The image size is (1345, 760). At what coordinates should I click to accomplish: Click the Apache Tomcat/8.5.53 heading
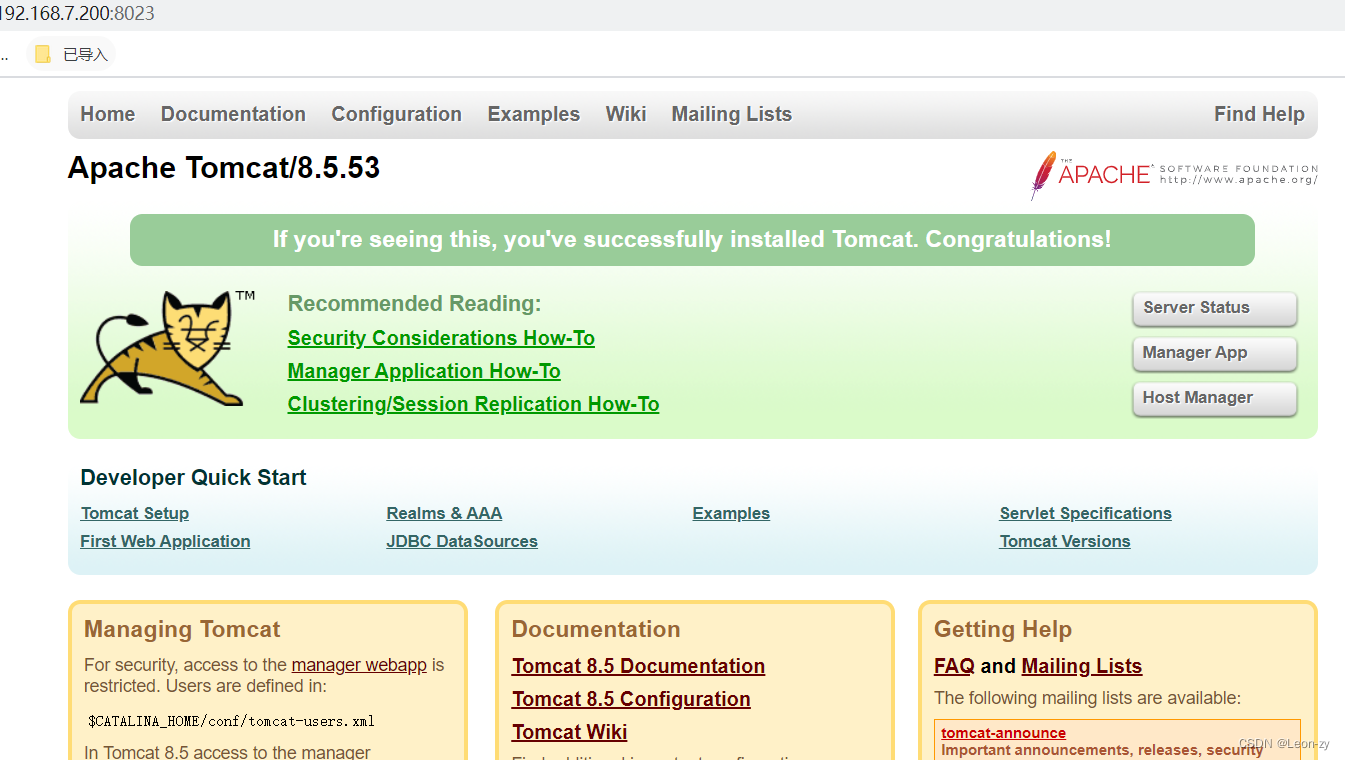(224, 168)
